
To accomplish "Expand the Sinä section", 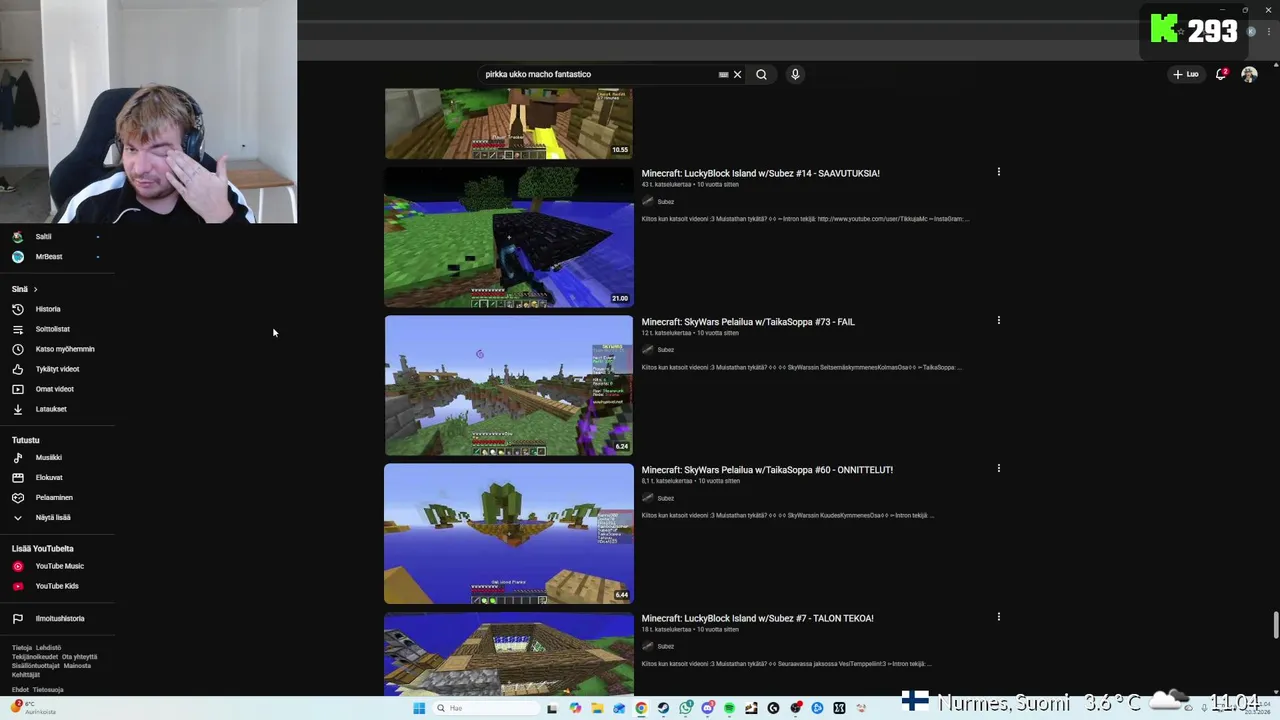I will tap(25, 289).
